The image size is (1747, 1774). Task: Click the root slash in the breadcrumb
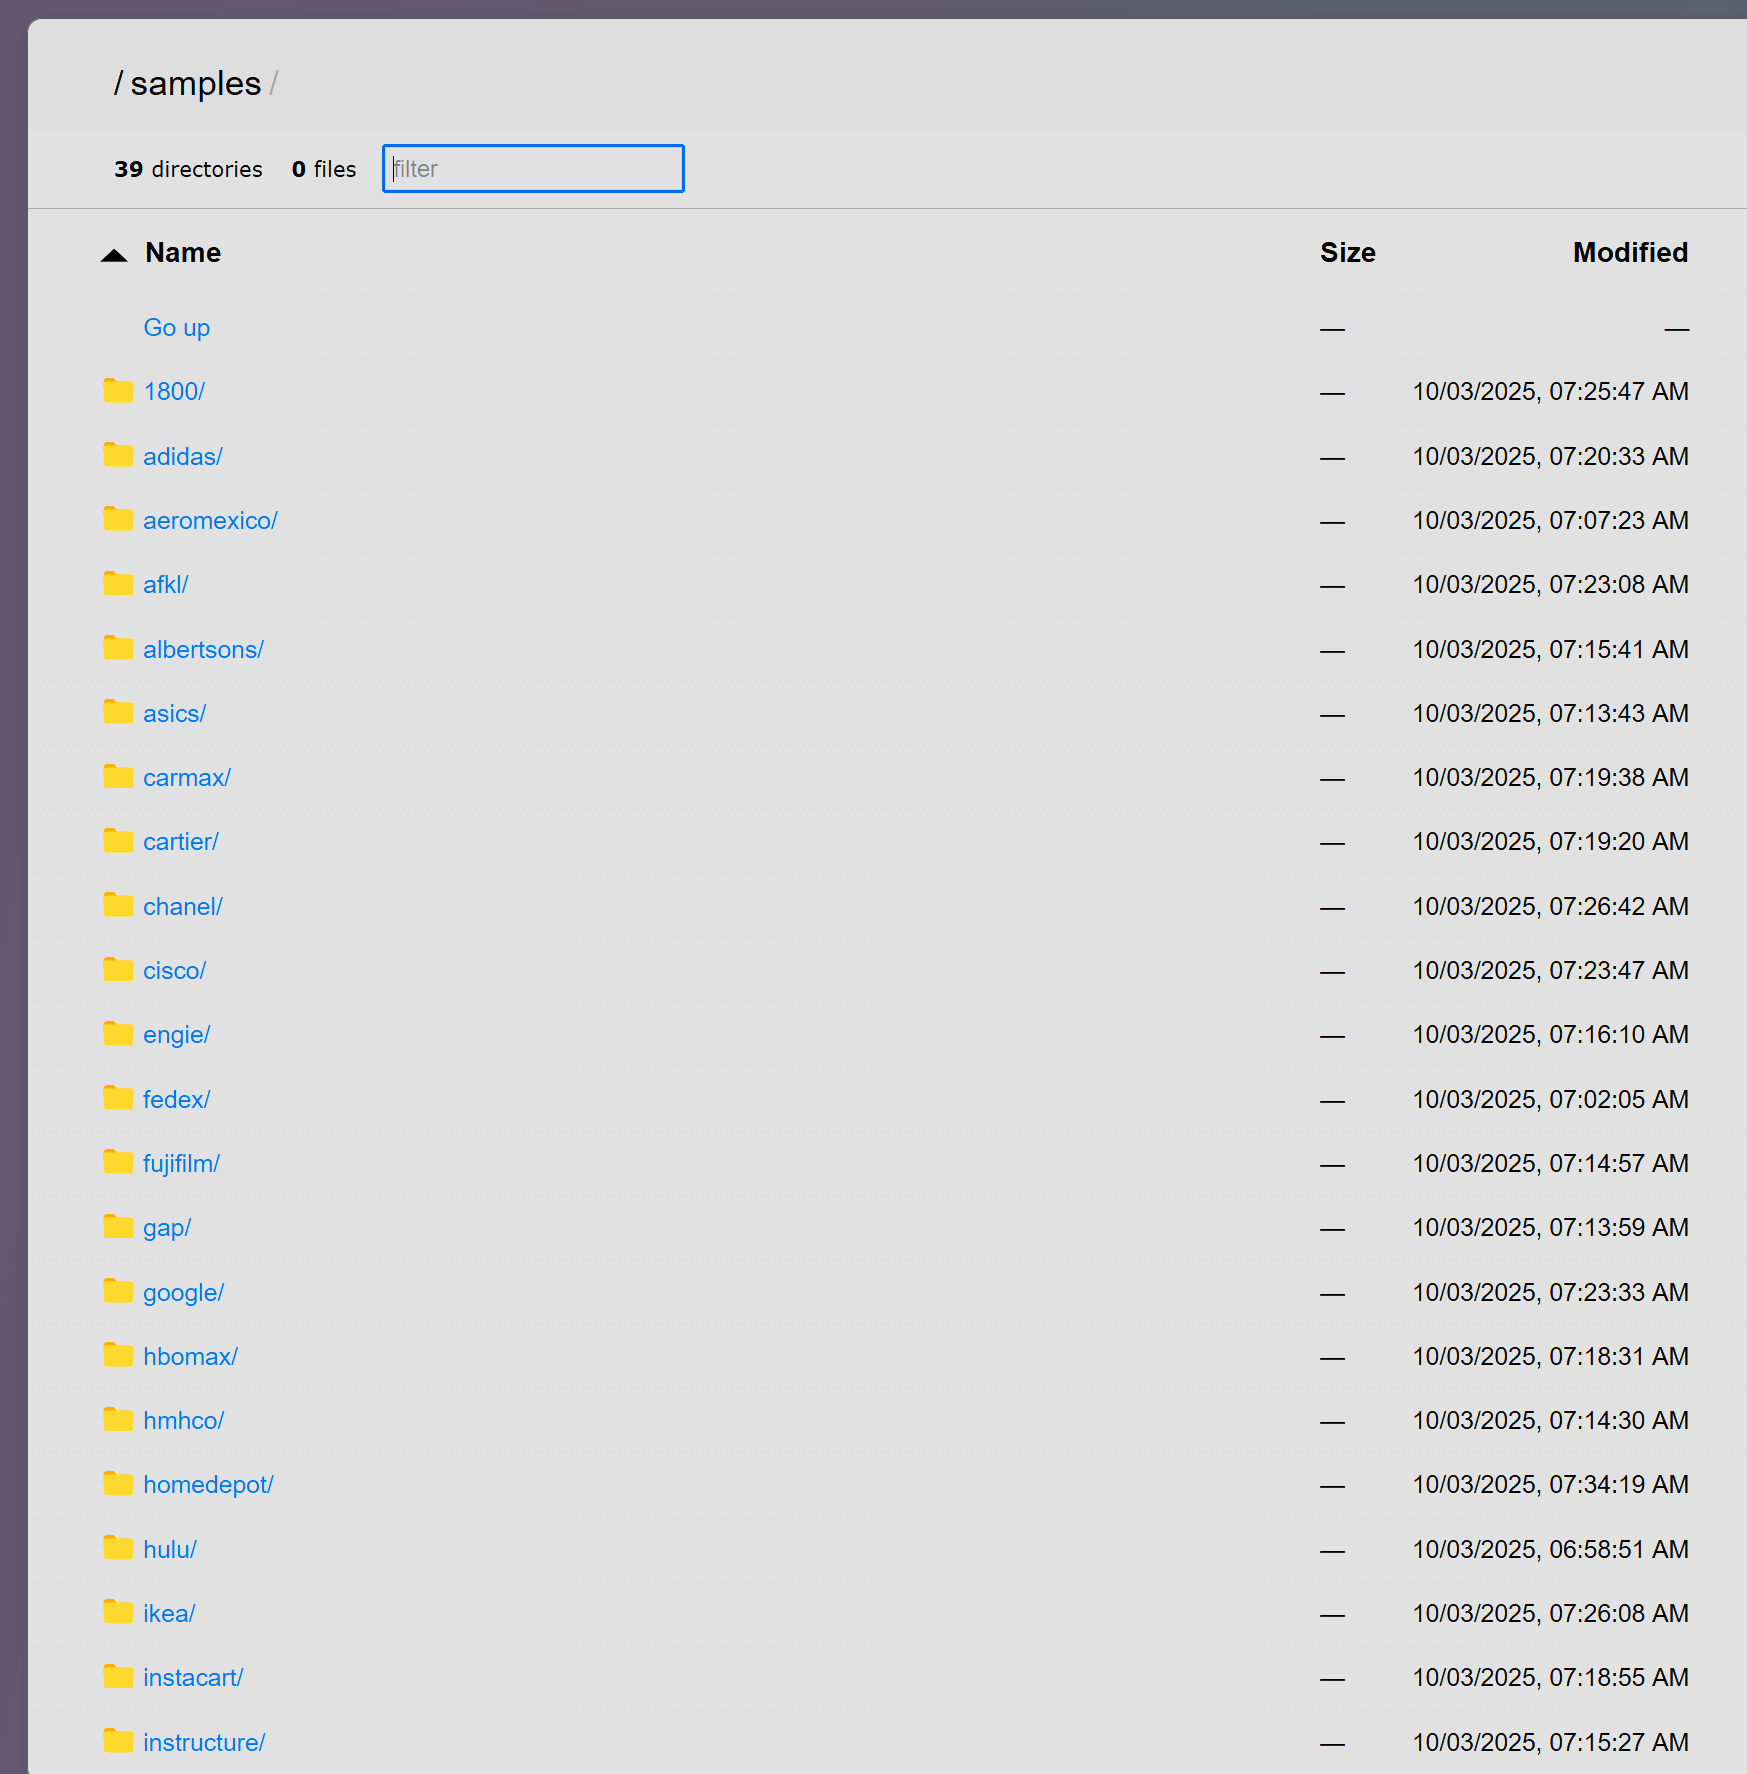(x=118, y=84)
